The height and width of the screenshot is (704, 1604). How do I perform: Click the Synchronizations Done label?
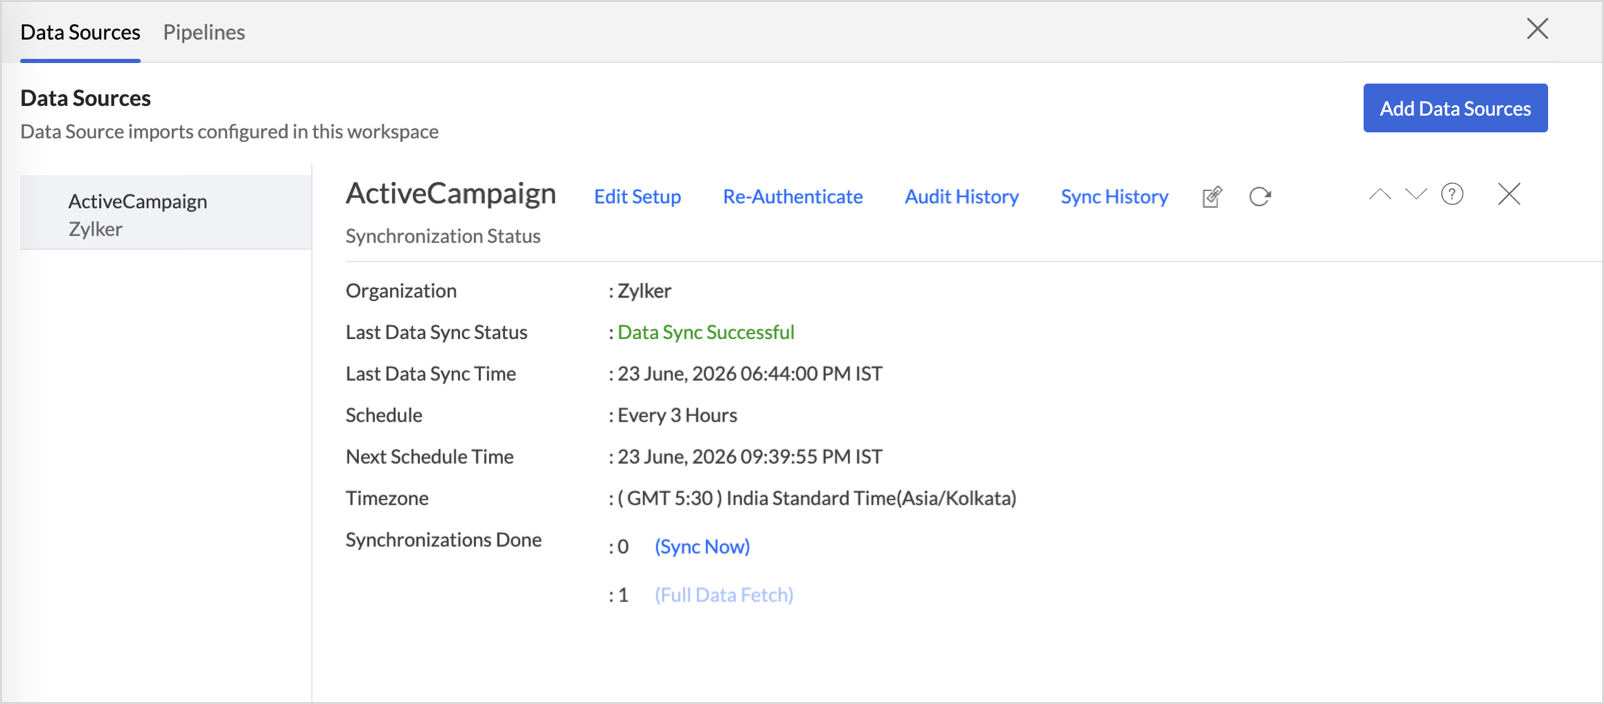(444, 540)
